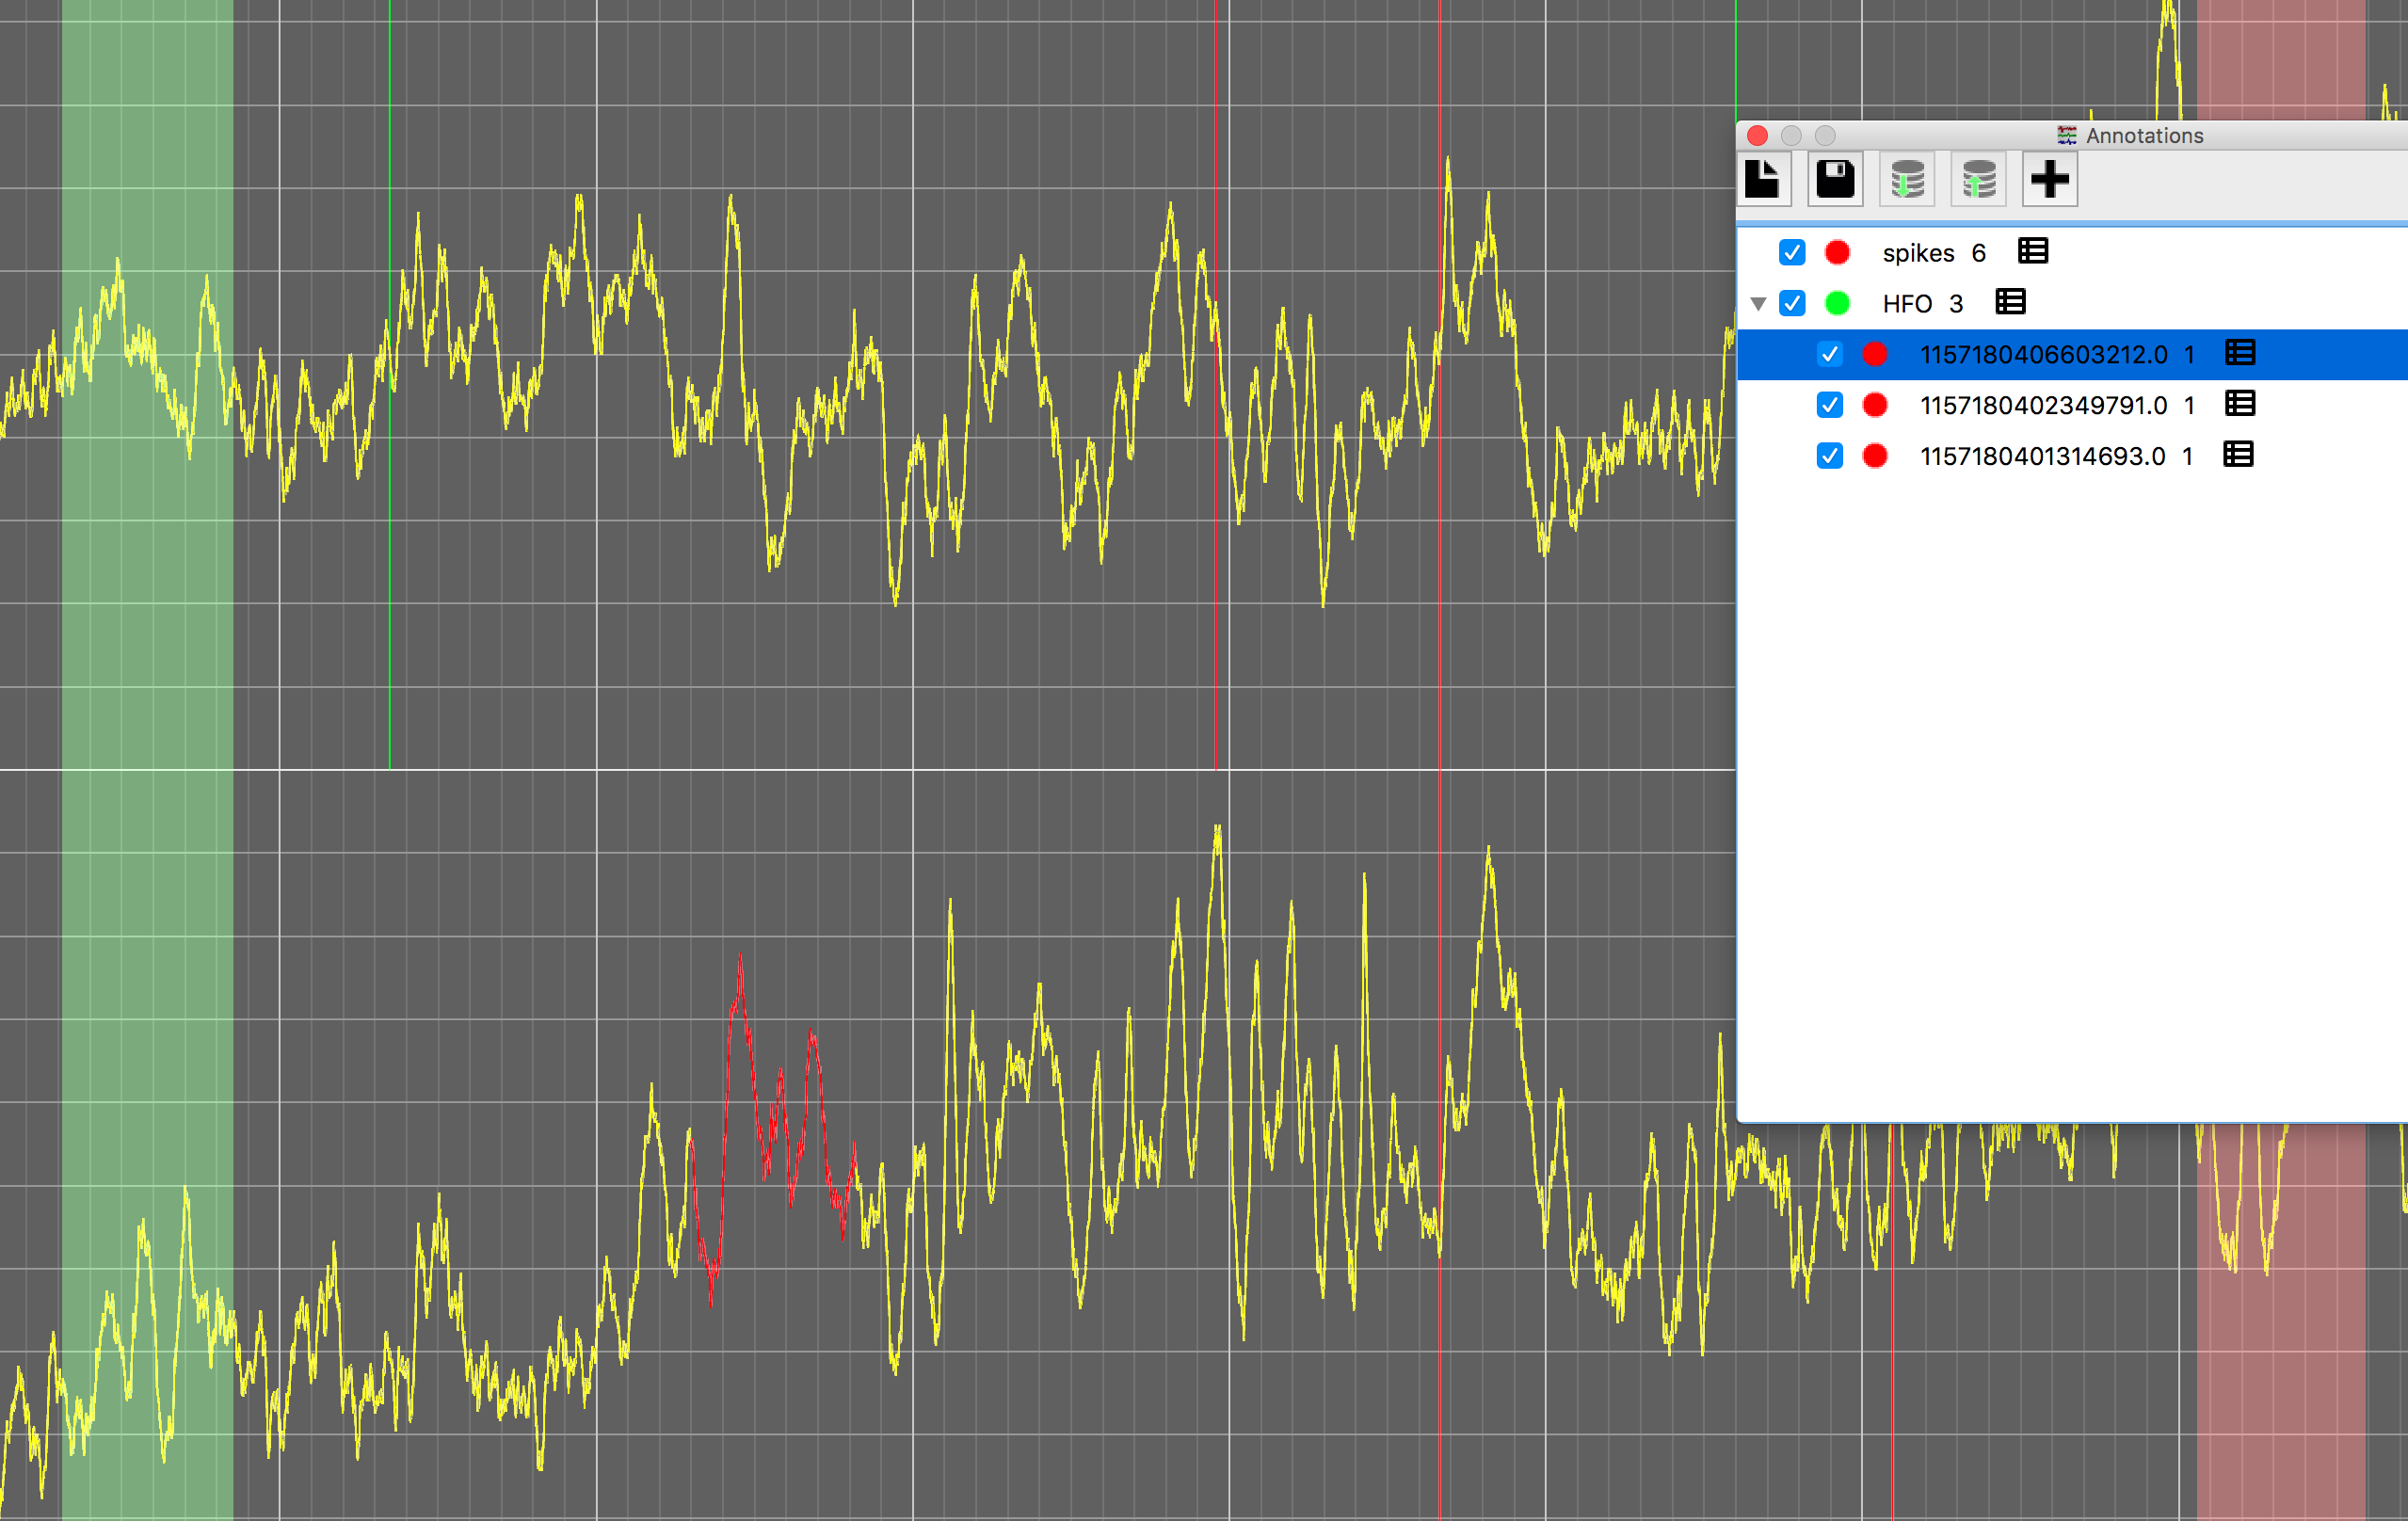The height and width of the screenshot is (1521, 2408).
Task: Download annotations from the database
Action: (1906, 178)
